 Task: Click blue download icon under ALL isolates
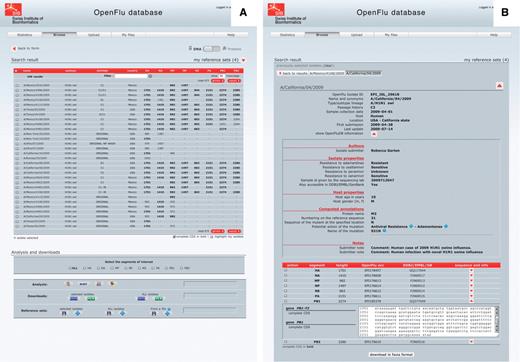(142, 299)
